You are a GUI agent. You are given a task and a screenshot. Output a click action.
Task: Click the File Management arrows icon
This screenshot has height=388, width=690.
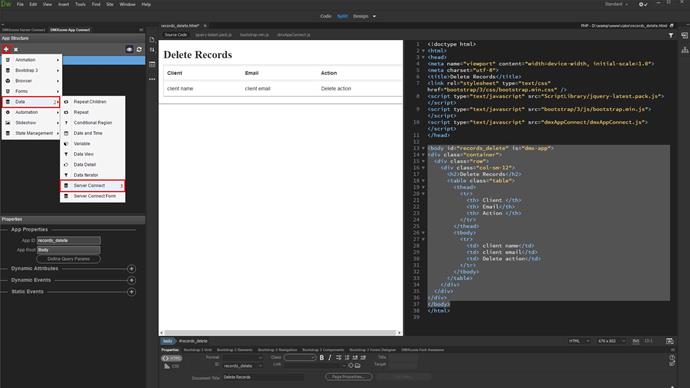click(152, 50)
